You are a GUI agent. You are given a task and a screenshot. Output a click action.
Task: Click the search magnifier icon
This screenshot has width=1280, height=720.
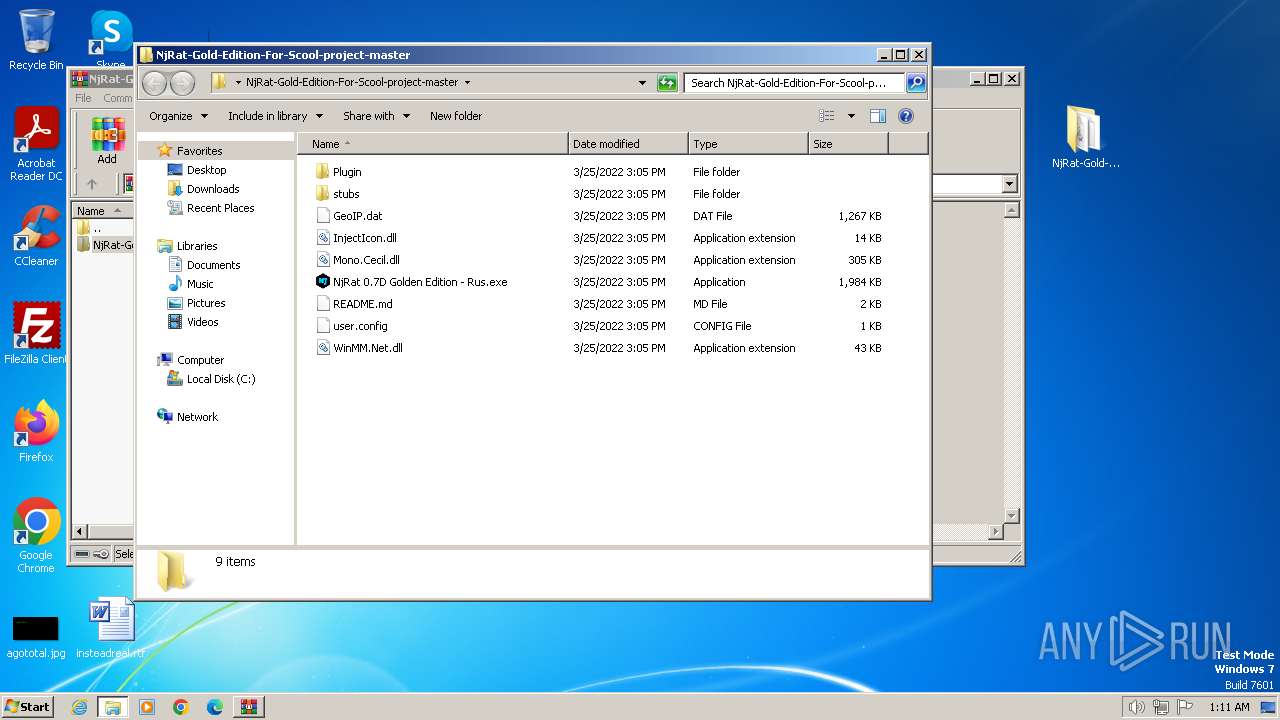point(915,83)
